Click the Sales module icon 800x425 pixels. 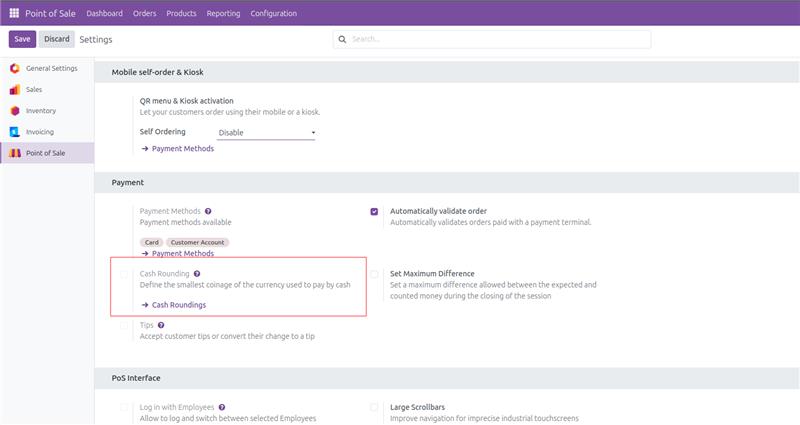pyautogui.click(x=14, y=89)
